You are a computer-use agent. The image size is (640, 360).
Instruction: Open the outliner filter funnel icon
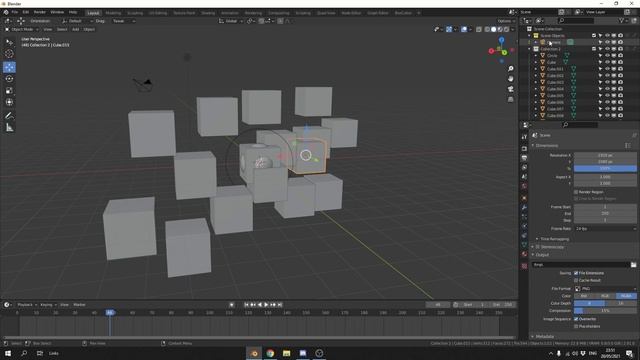click(622, 20)
